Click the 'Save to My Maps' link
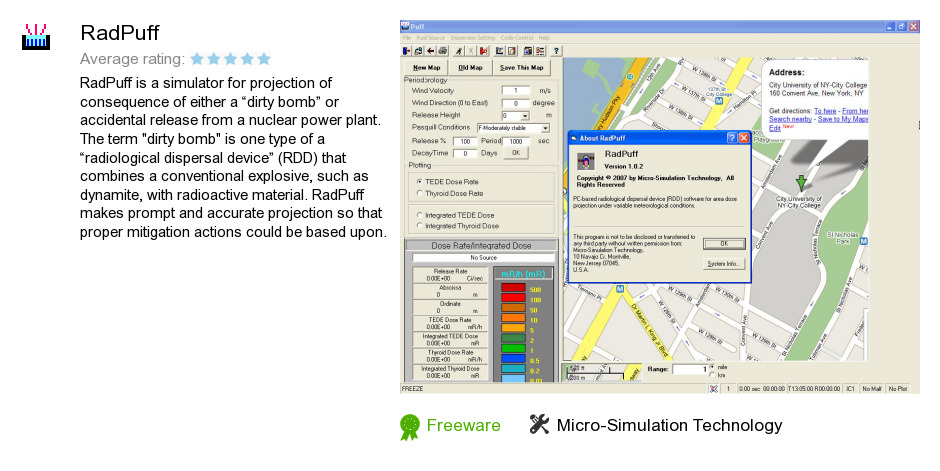Viewport: 940px width, 471px height. [843, 119]
